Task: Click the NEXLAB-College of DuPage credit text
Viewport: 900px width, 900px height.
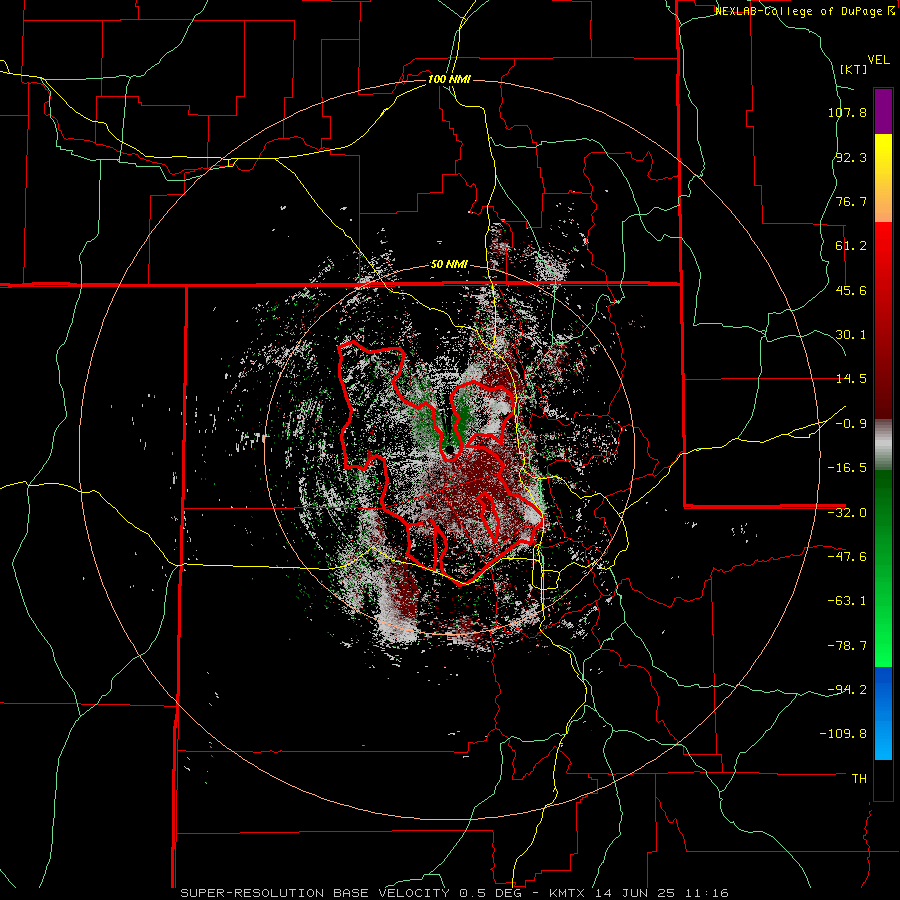Action: tap(804, 11)
